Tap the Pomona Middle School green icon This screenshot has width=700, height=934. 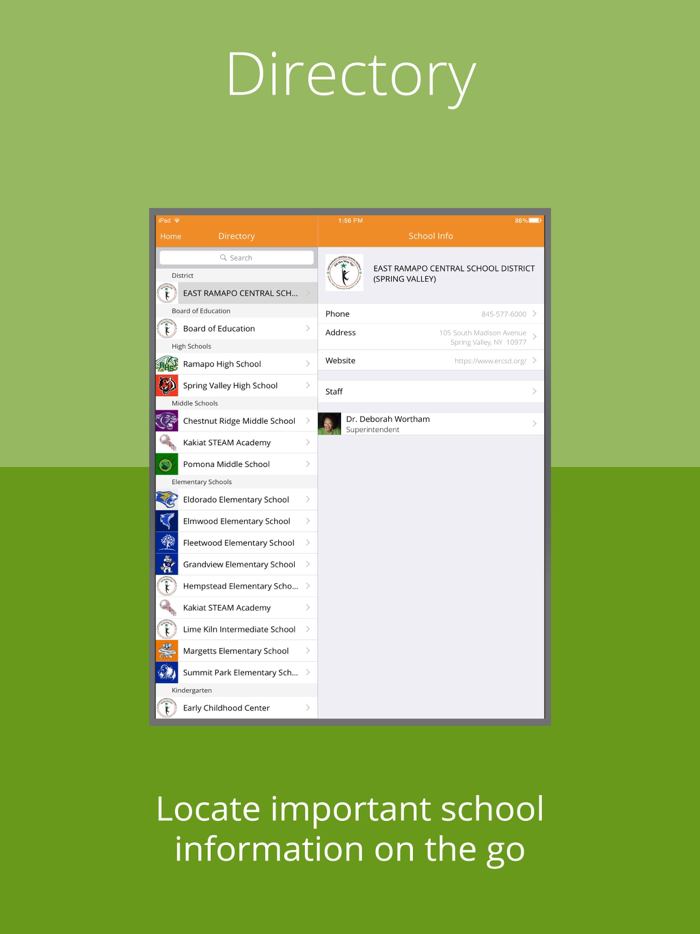click(x=167, y=464)
